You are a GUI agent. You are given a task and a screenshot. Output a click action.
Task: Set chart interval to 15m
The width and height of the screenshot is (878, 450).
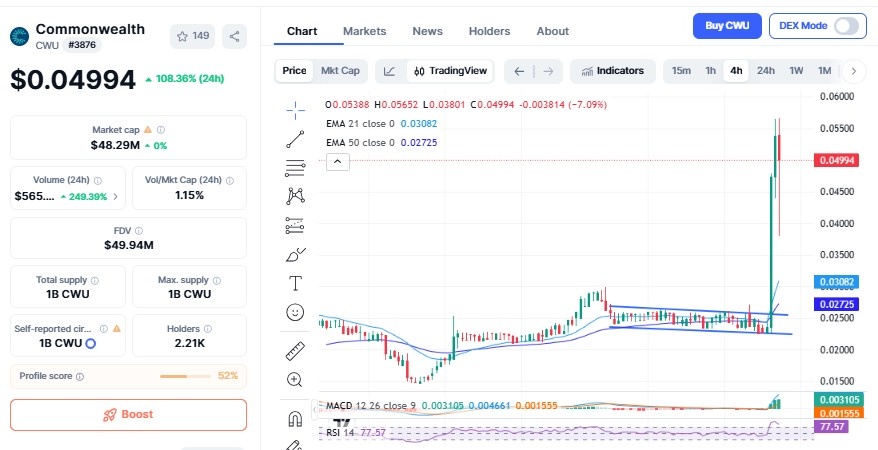tap(681, 71)
